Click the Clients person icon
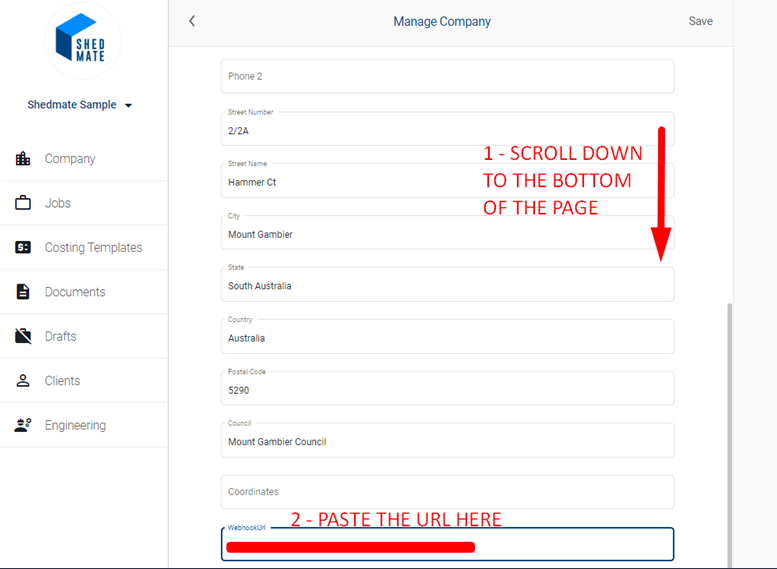 point(23,381)
